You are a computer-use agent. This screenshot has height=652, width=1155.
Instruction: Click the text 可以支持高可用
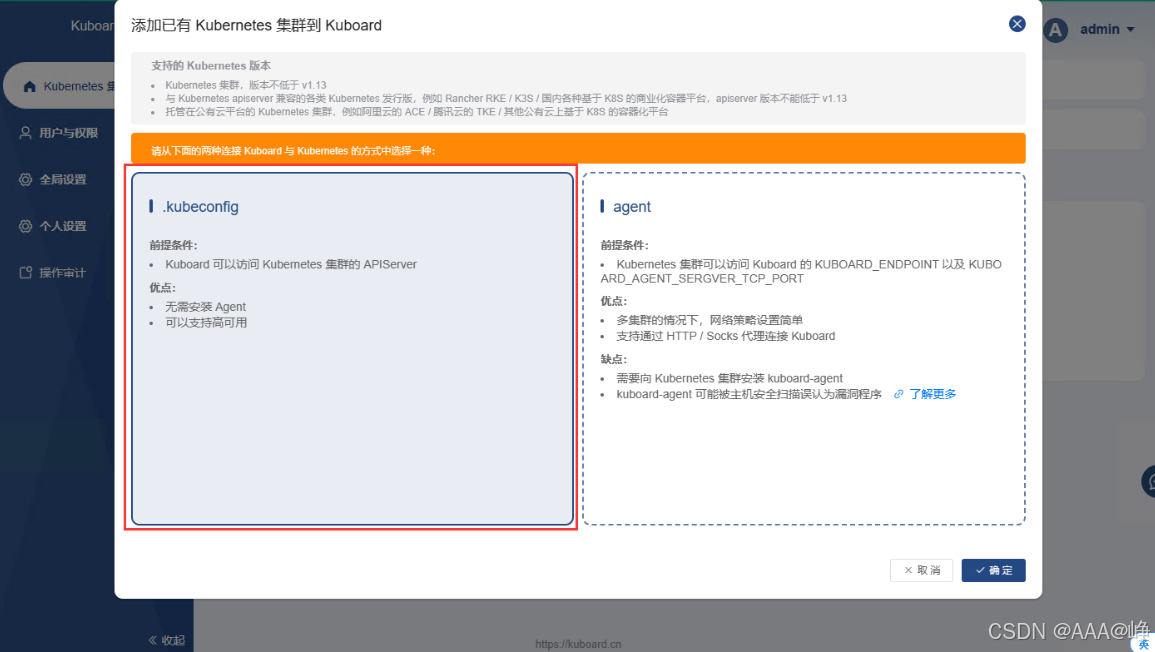[x=206, y=323]
